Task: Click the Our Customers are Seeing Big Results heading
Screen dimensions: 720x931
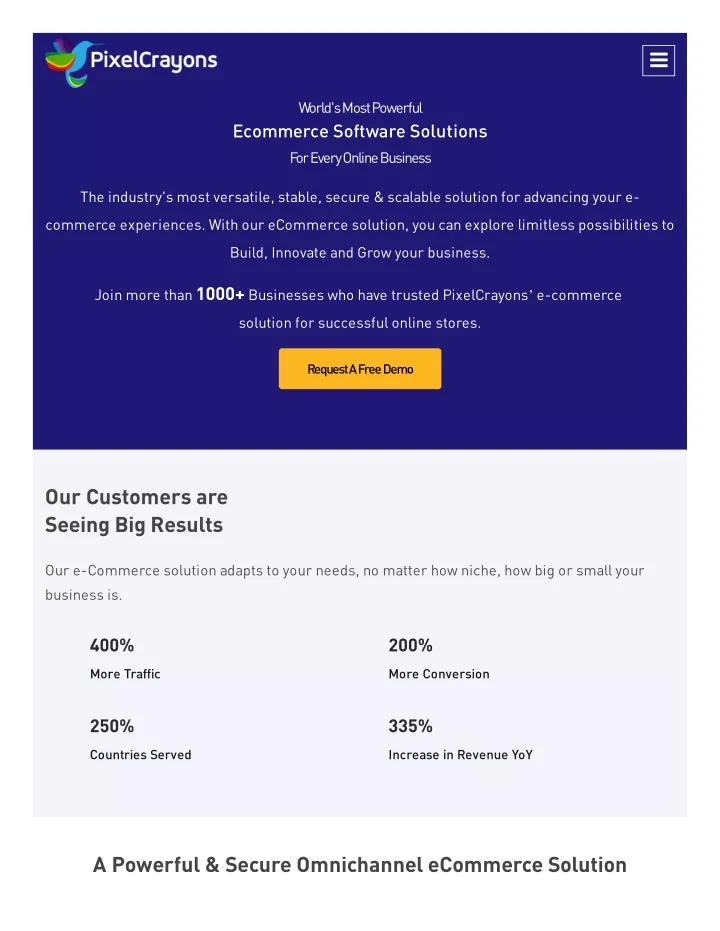Action: [137, 511]
